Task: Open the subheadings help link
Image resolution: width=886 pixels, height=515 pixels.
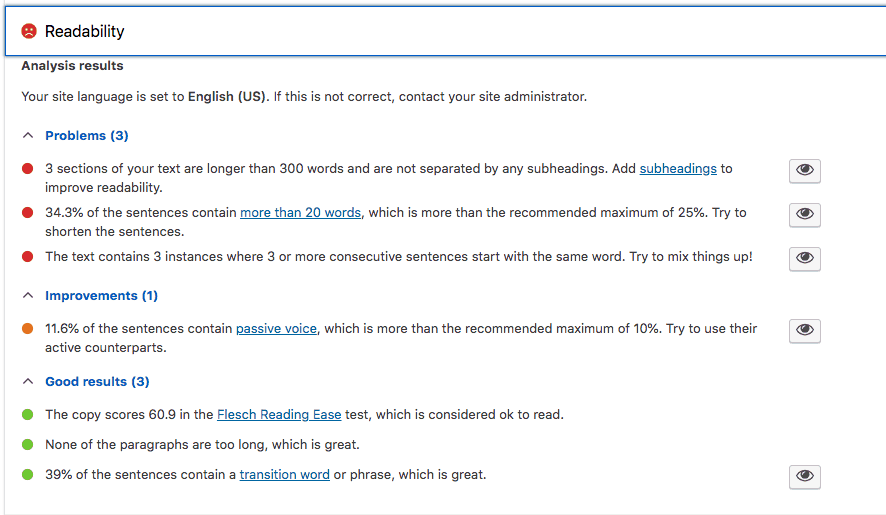Action: (x=678, y=169)
